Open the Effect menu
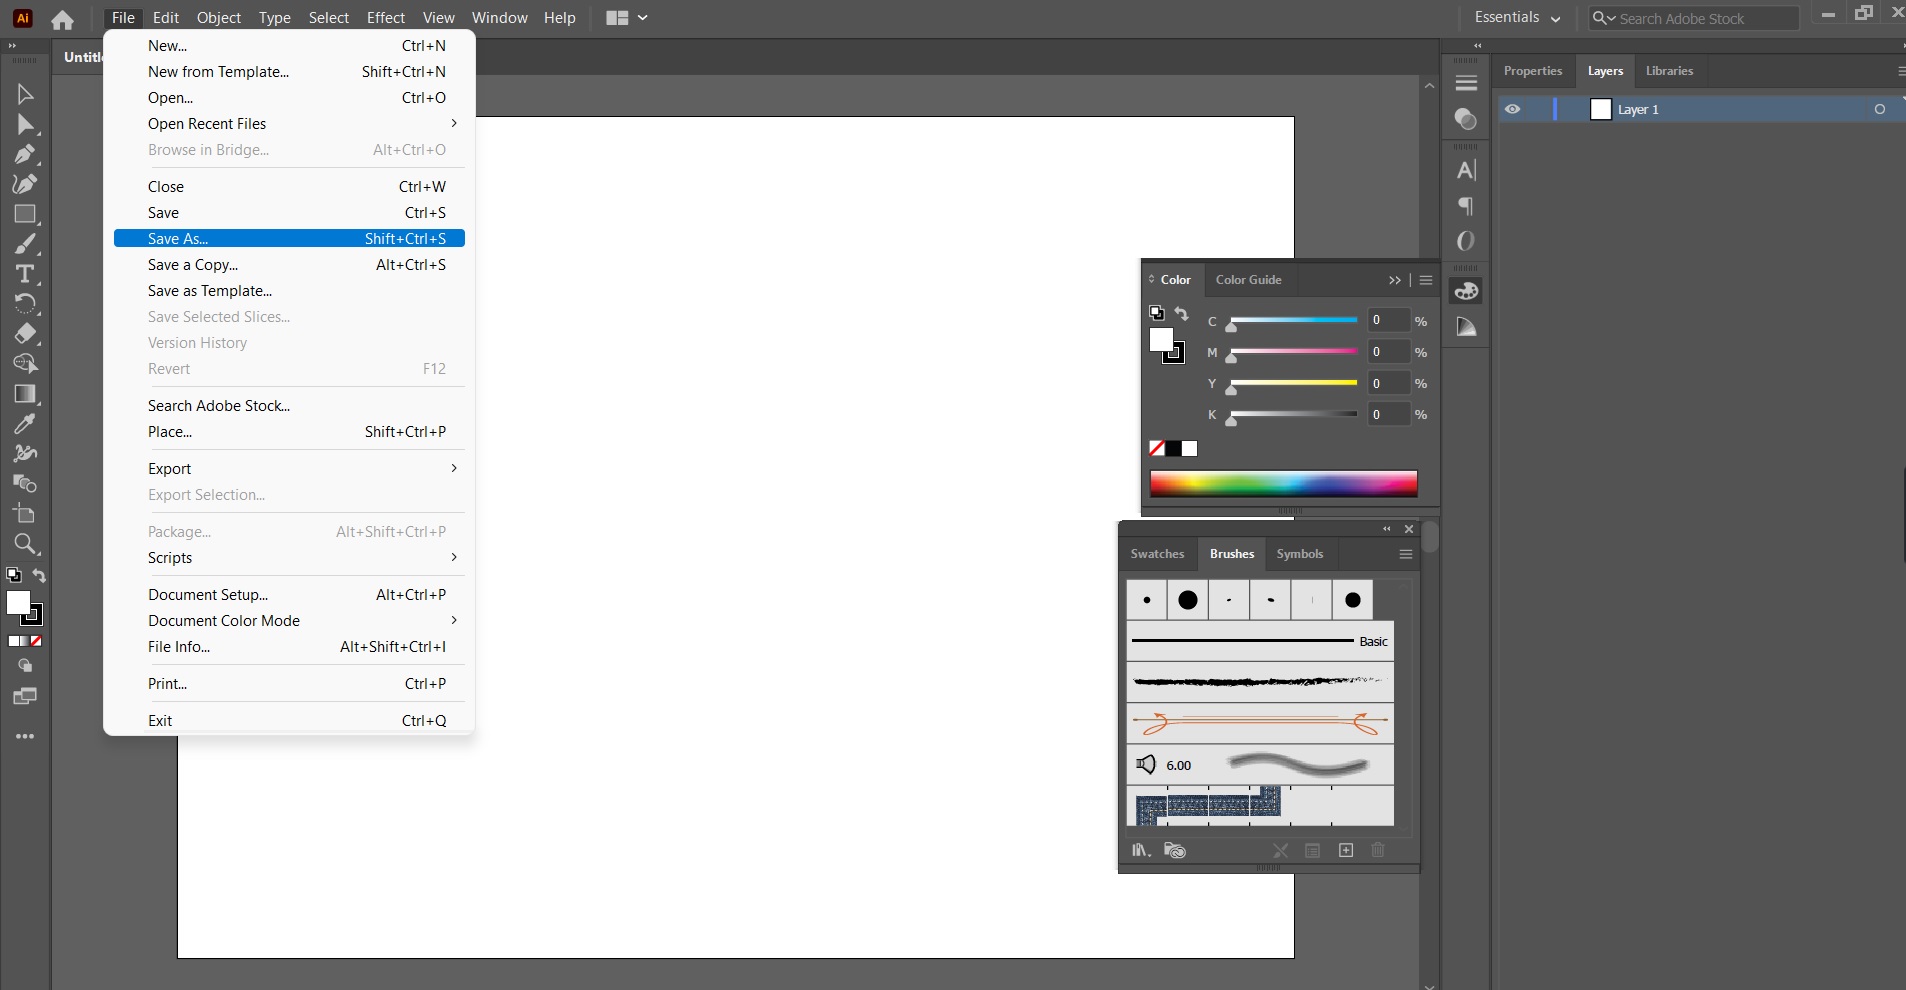The width and height of the screenshot is (1906, 990). [x=385, y=17]
